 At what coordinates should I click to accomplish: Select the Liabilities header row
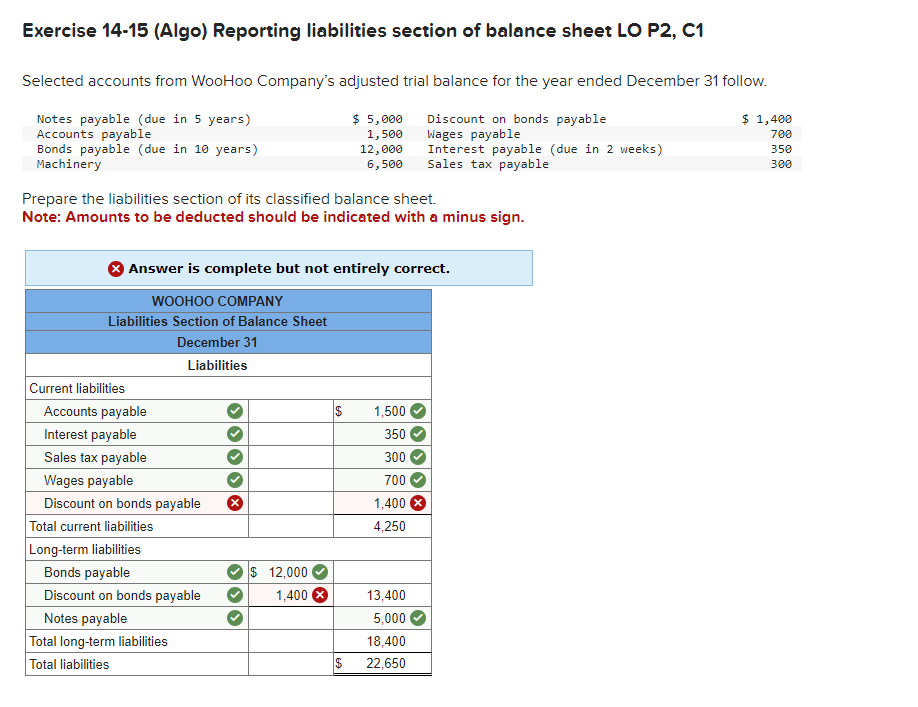pos(217,365)
